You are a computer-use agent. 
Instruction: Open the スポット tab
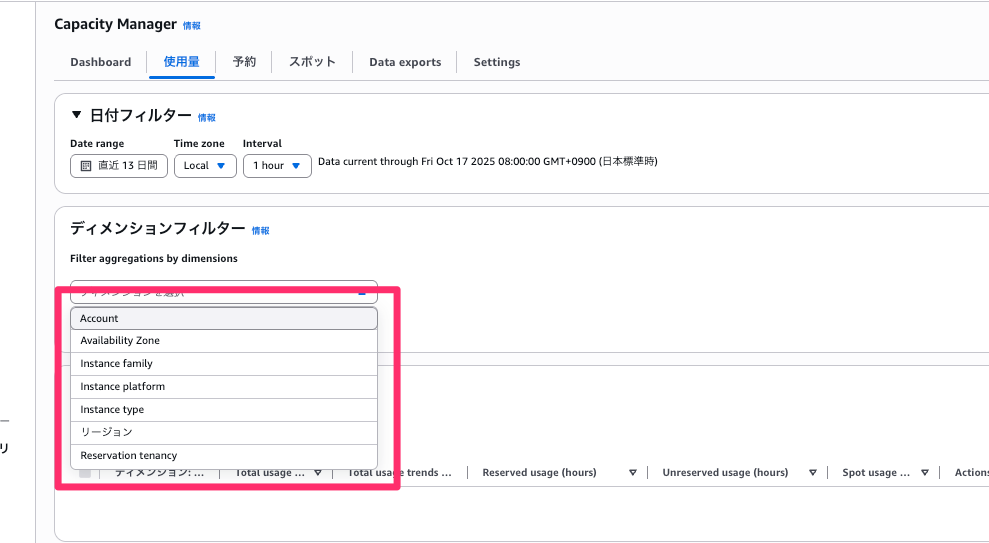pyautogui.click(x=312, y=62)
